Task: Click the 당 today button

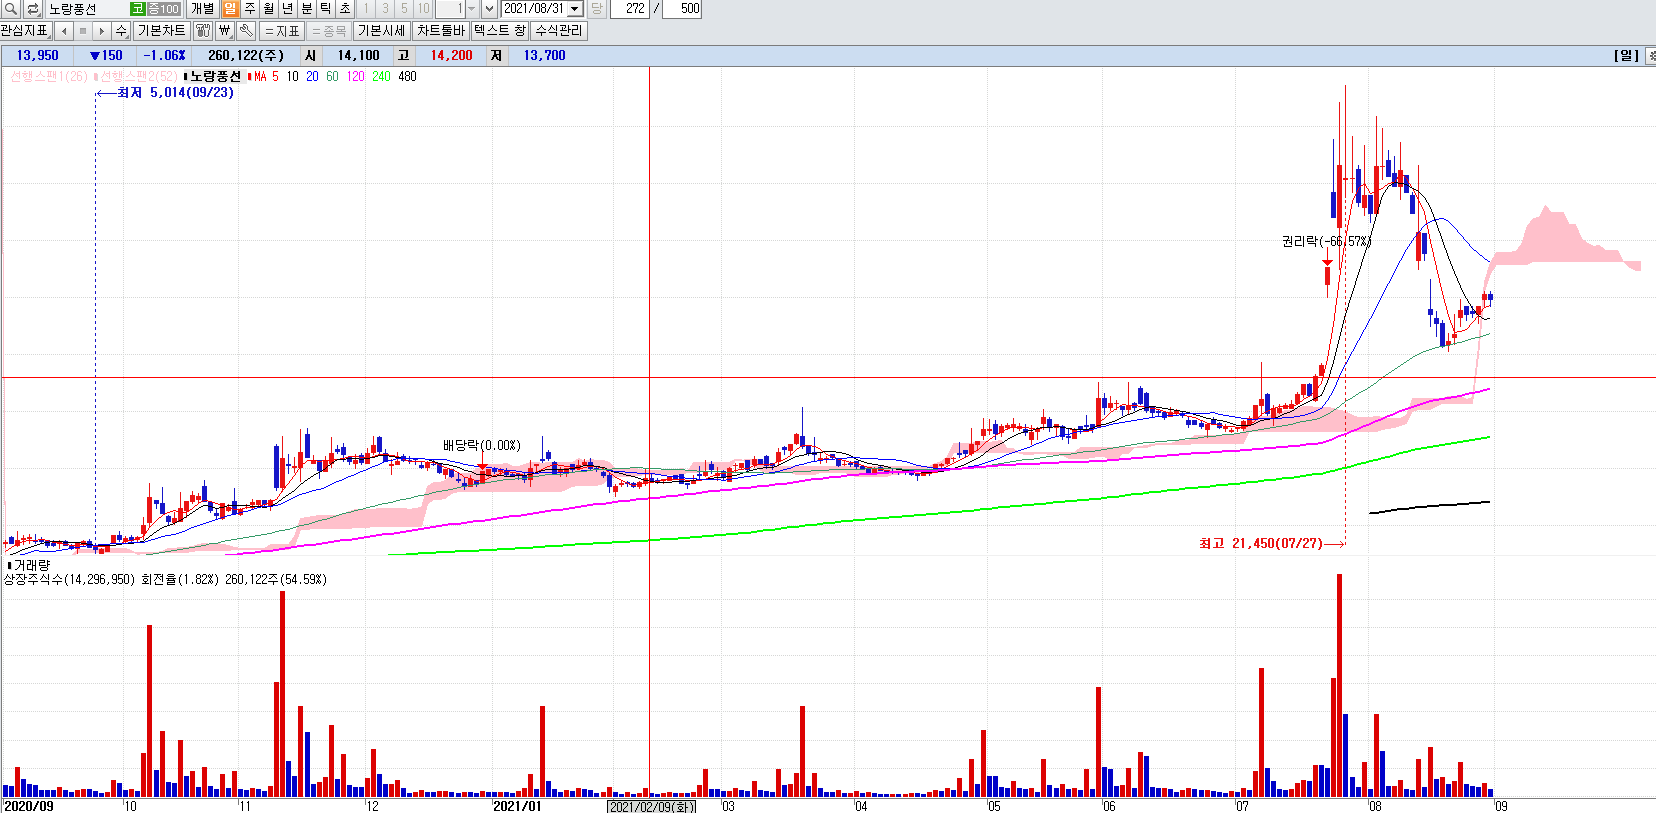Action: (597, 9)
